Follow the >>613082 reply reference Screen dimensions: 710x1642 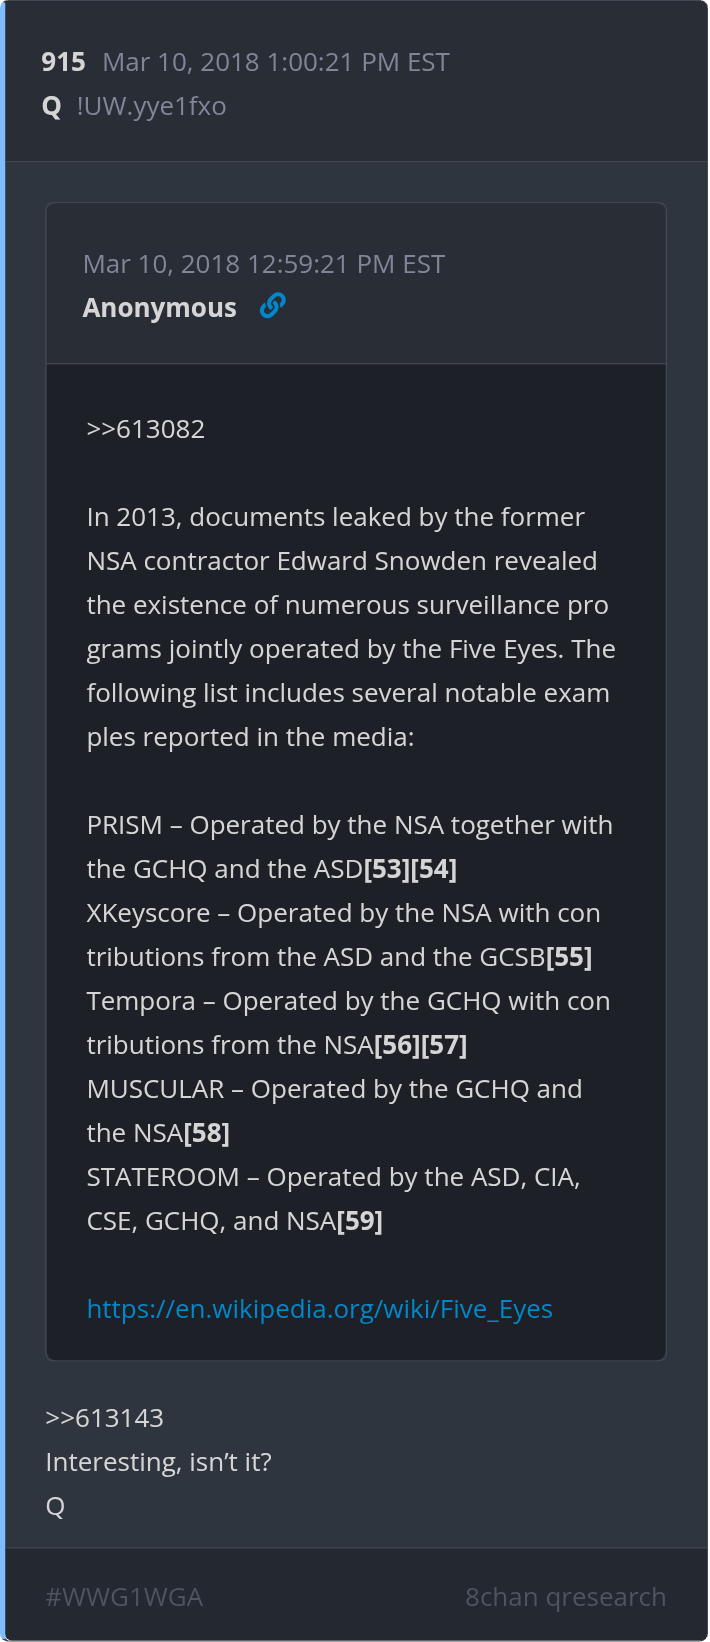coord(145,429)
